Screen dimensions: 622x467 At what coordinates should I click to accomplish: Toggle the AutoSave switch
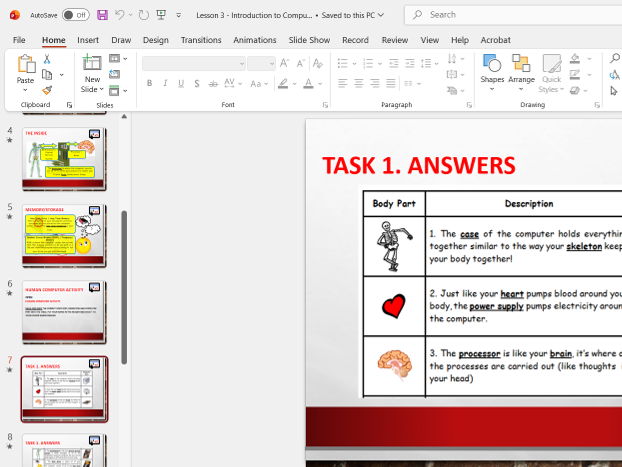click(x=75, y=15)
